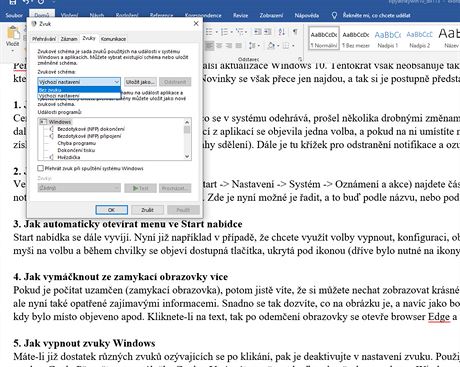The width and height of the screenshot is (460, 367).
Task: Select the 'Chyba programu' event
Action: (x=76, y=143)
